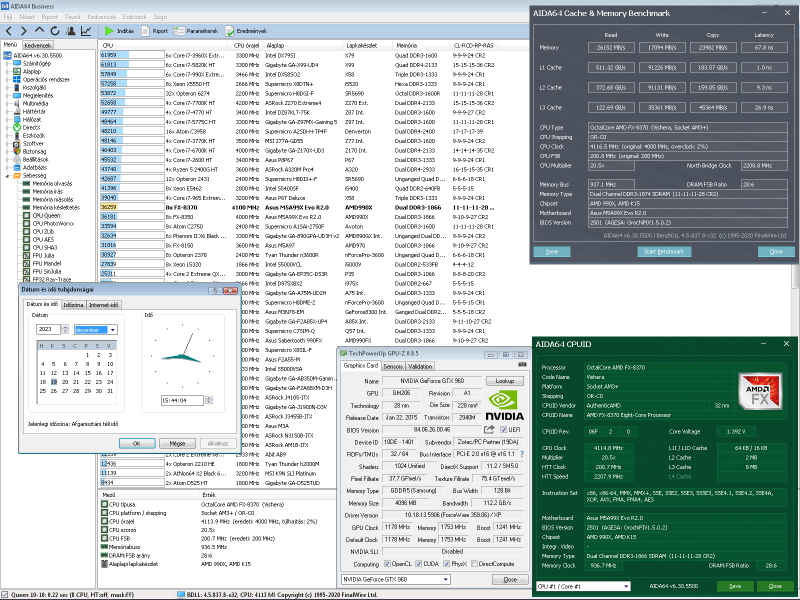
Task: Click the BIOS share/export icon in GPU-Z
Action: point(489,430)
